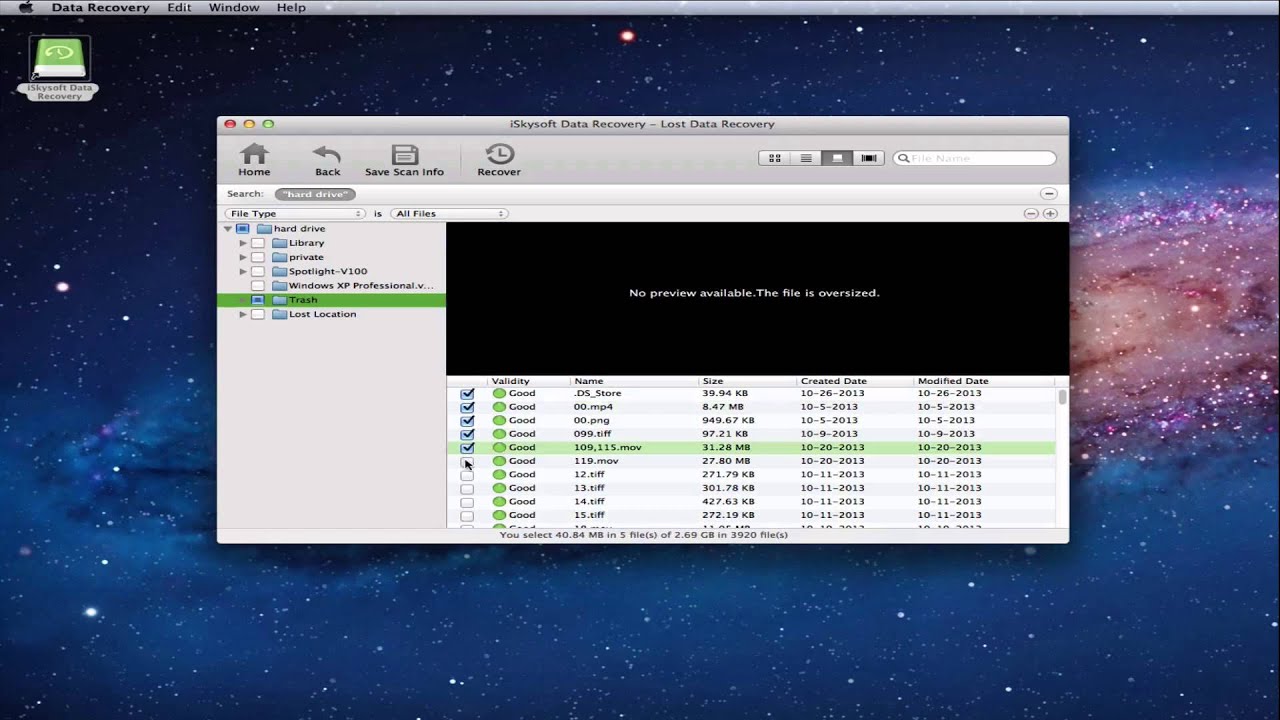The width and height of the screenshot is (1280, 720).
Task: Expand the Library folder
Action: [x=243, y=243]
